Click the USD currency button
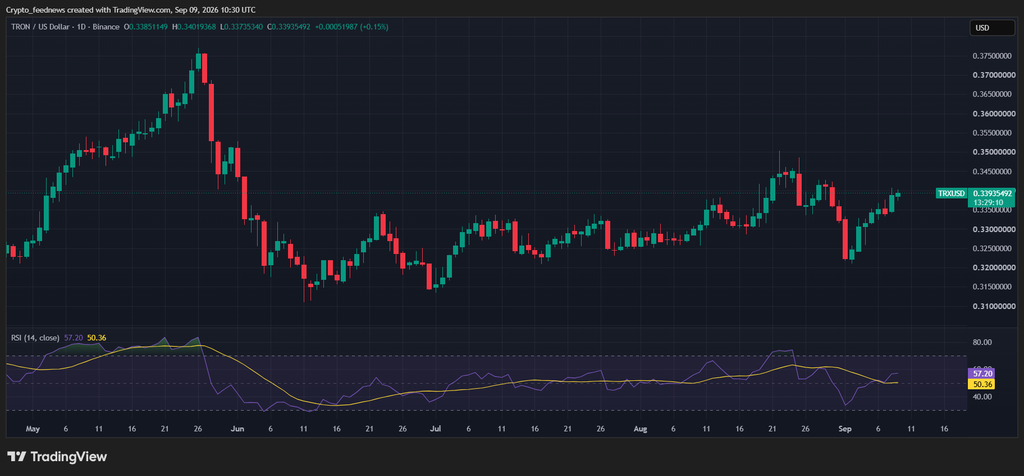Screen dimensions: 1024x476 point(991,28)
